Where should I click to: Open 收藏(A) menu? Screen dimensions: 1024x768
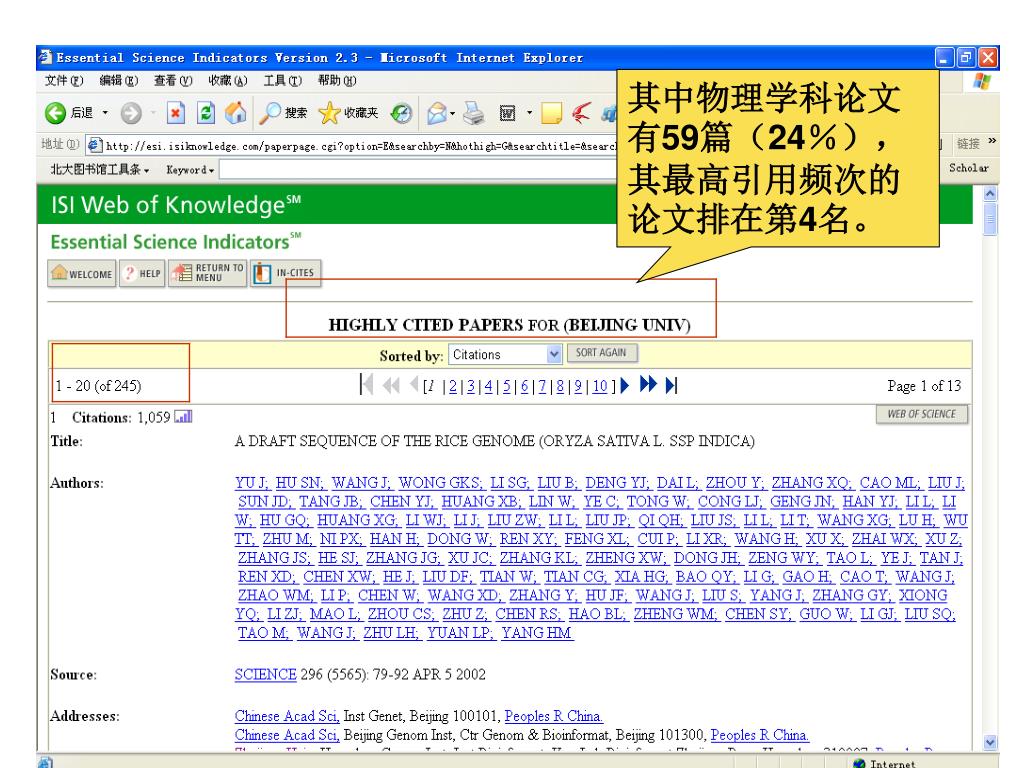click(227, 80)
